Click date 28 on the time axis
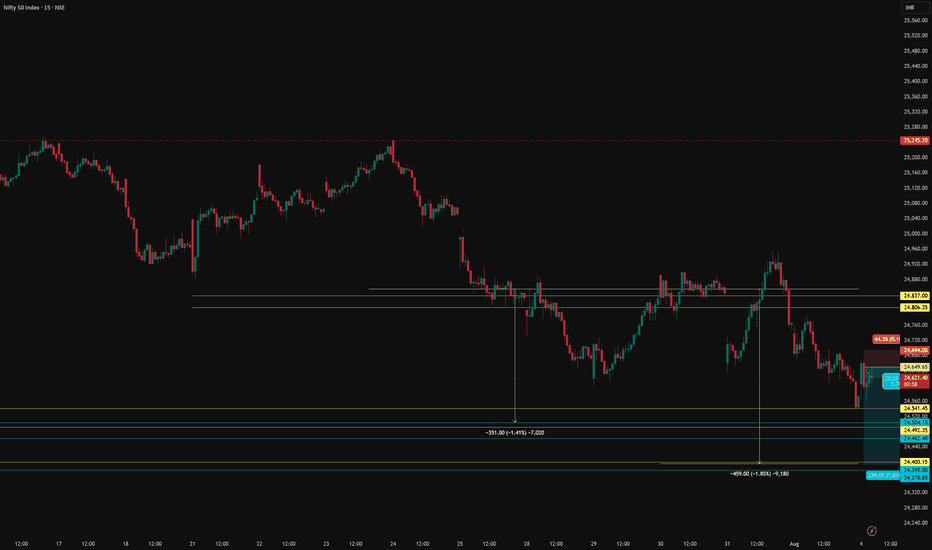Image resolution: width=932 pixels, height=550 pixels. click(527, 543)
